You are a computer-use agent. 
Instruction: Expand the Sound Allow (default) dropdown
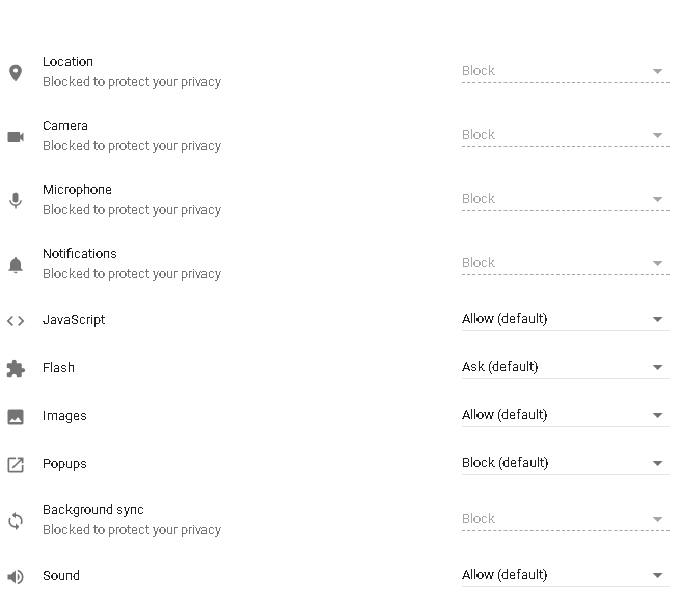click(x=565, y=575)
